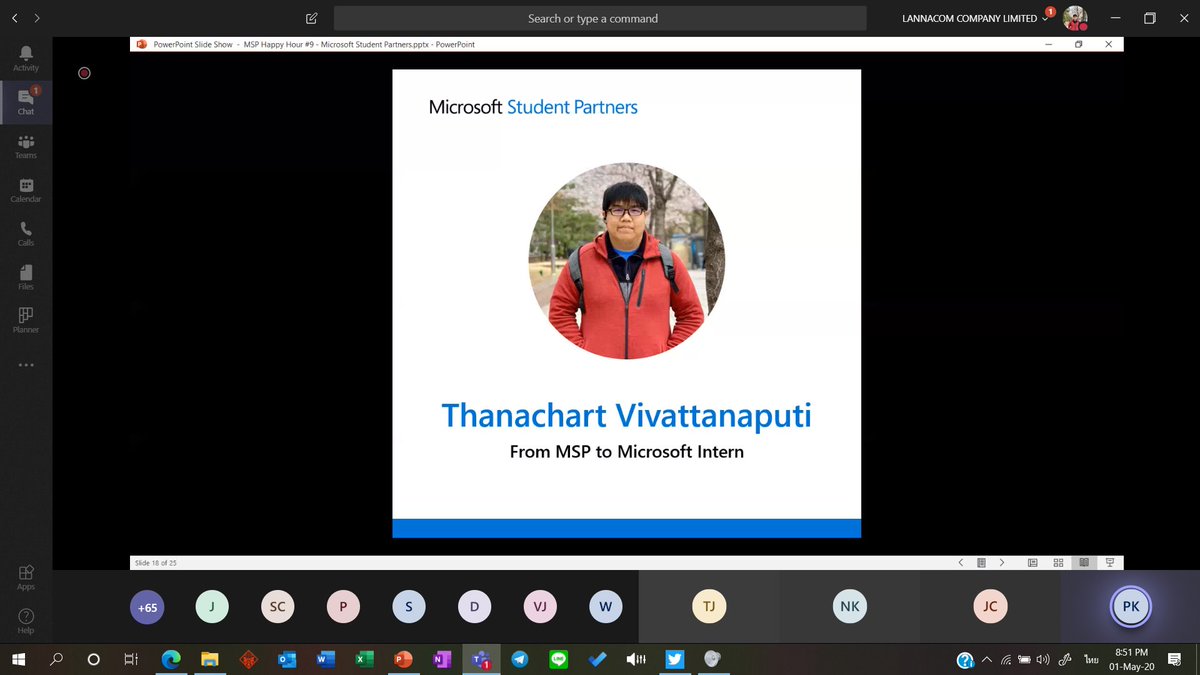Switch PowerPoint to Slide Sorter view
The height and width of the screenshot is (675, 1200).
tap(1059, 563)
